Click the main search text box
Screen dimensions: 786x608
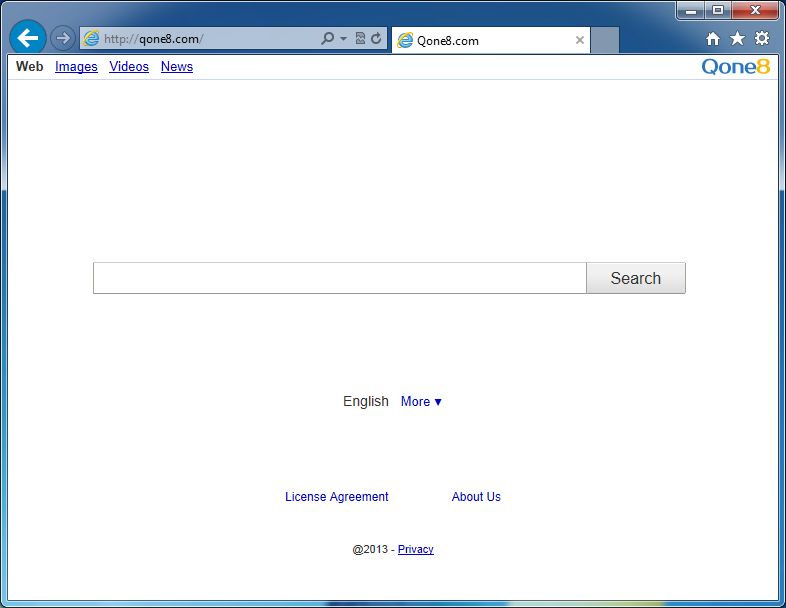click(340, 278)
